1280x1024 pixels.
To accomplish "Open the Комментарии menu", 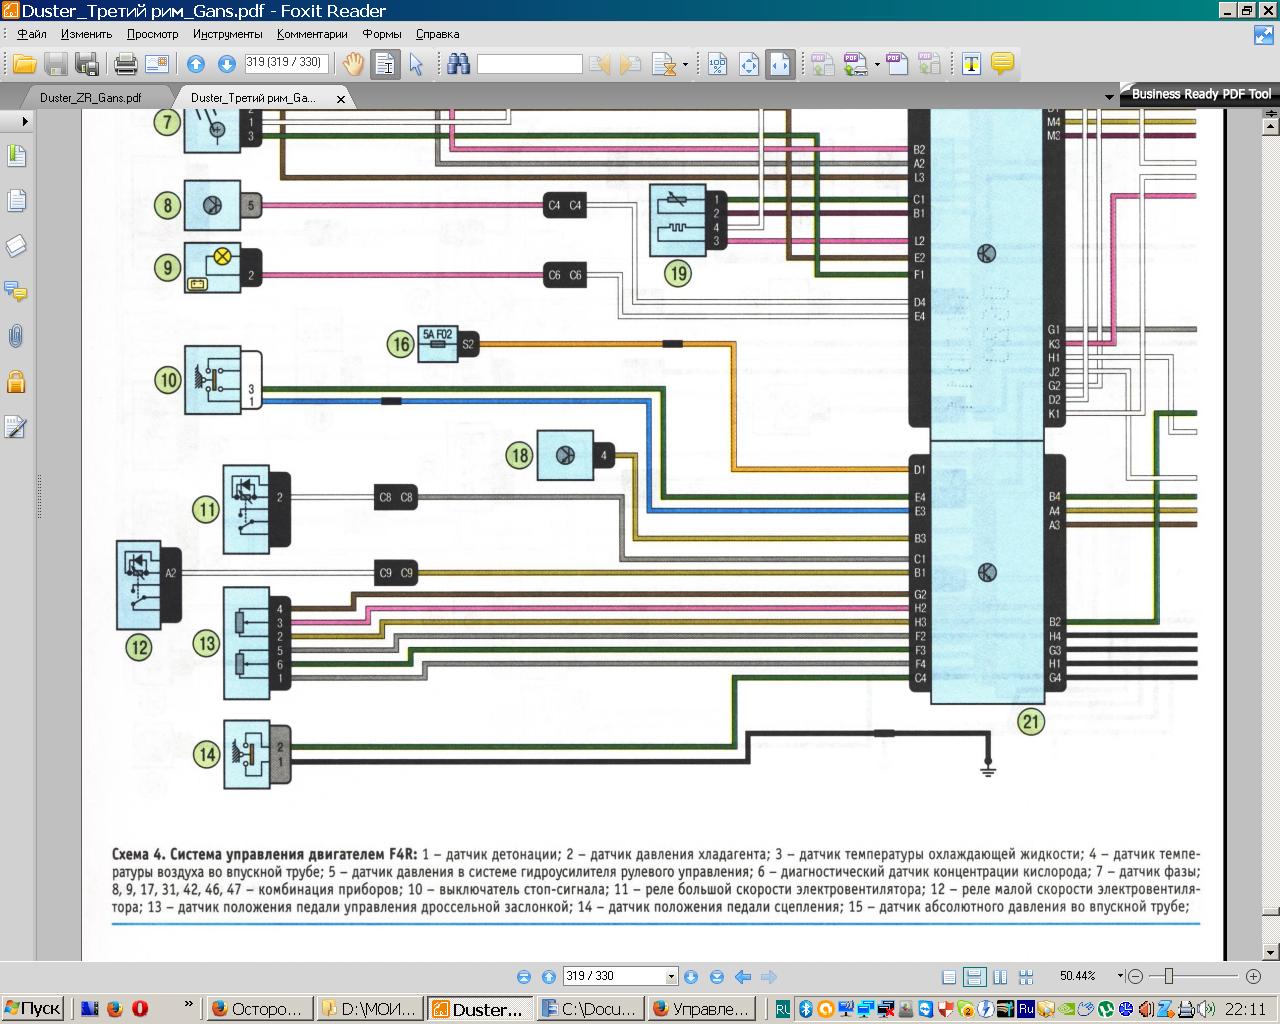I will pos(312,34).
